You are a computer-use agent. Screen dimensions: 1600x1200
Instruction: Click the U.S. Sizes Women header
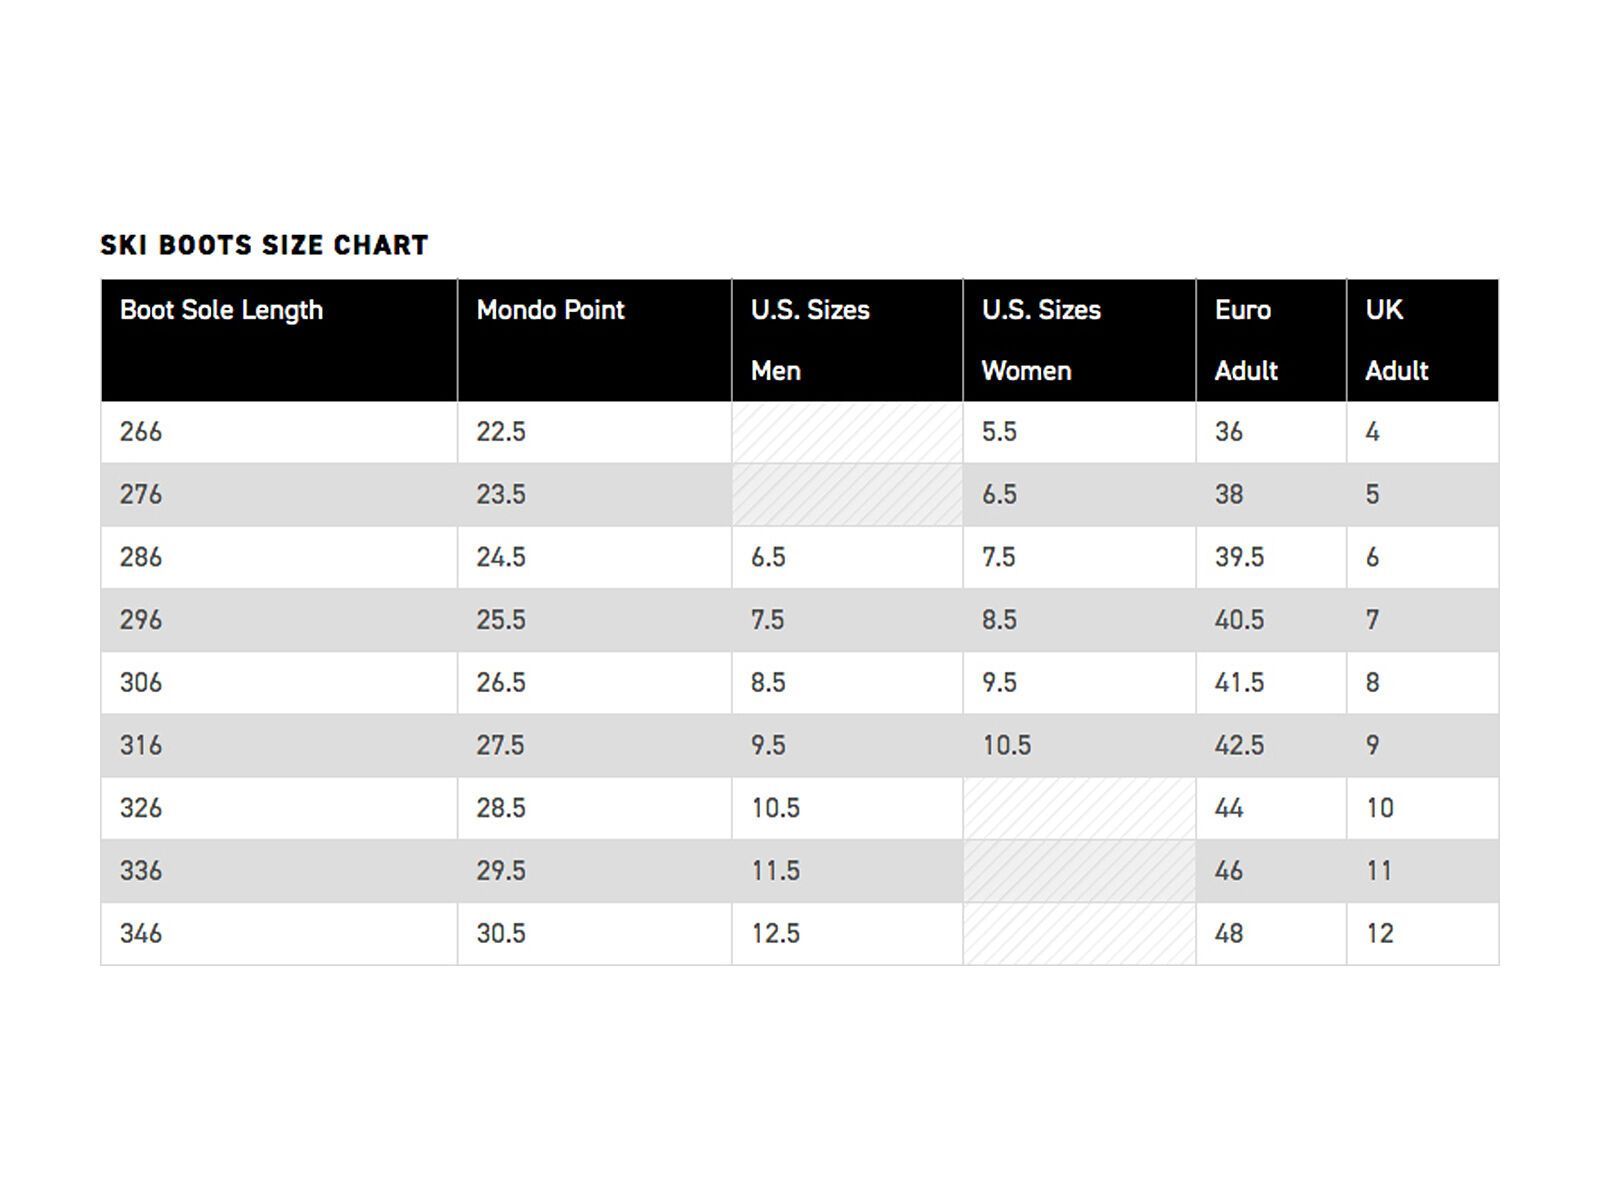1041,339
